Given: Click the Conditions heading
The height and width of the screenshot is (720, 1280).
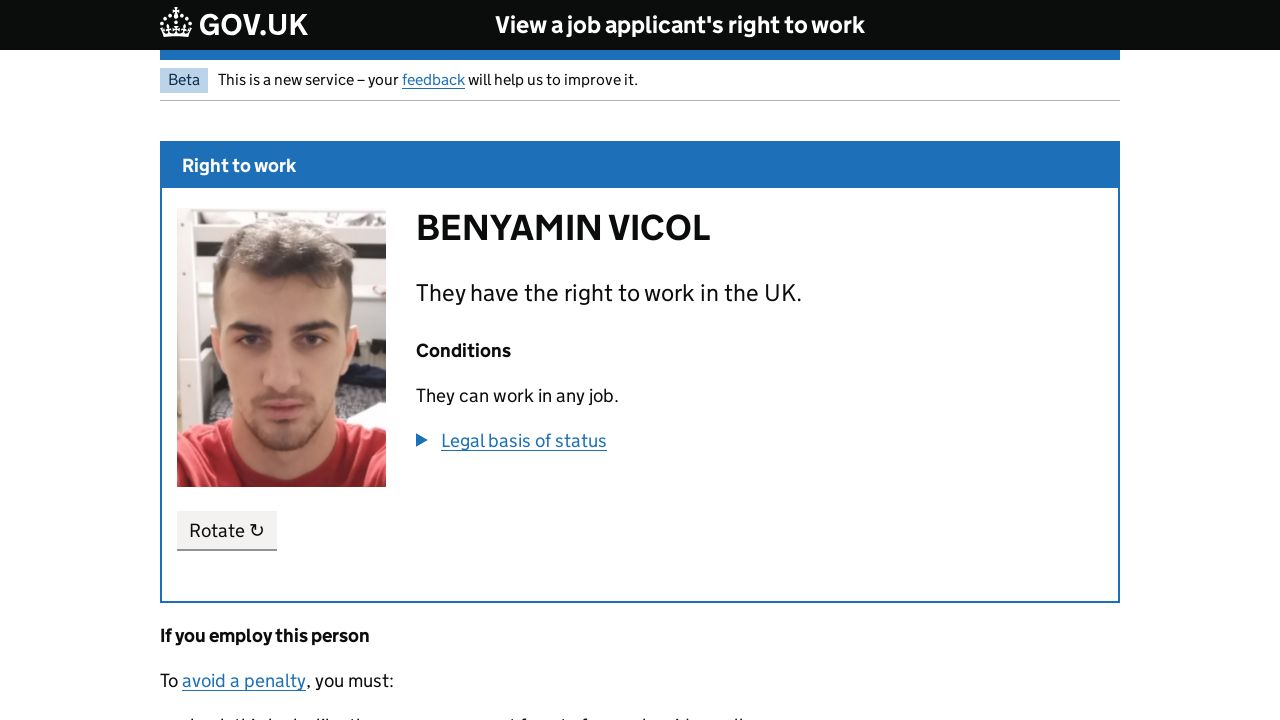Looking at the screenshot, I should click(463, 351).
